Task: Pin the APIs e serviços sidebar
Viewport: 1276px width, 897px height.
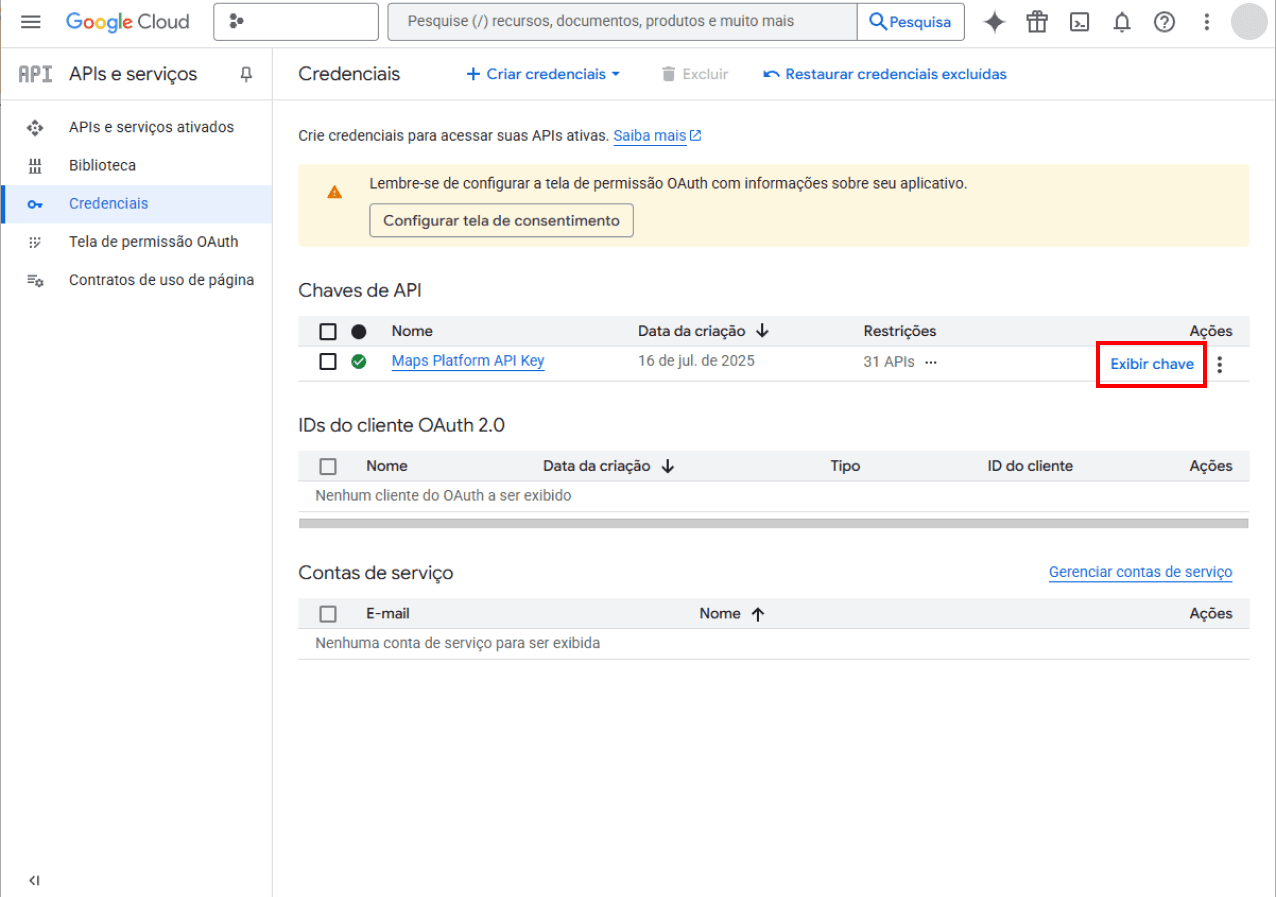Action: [246, 74]
